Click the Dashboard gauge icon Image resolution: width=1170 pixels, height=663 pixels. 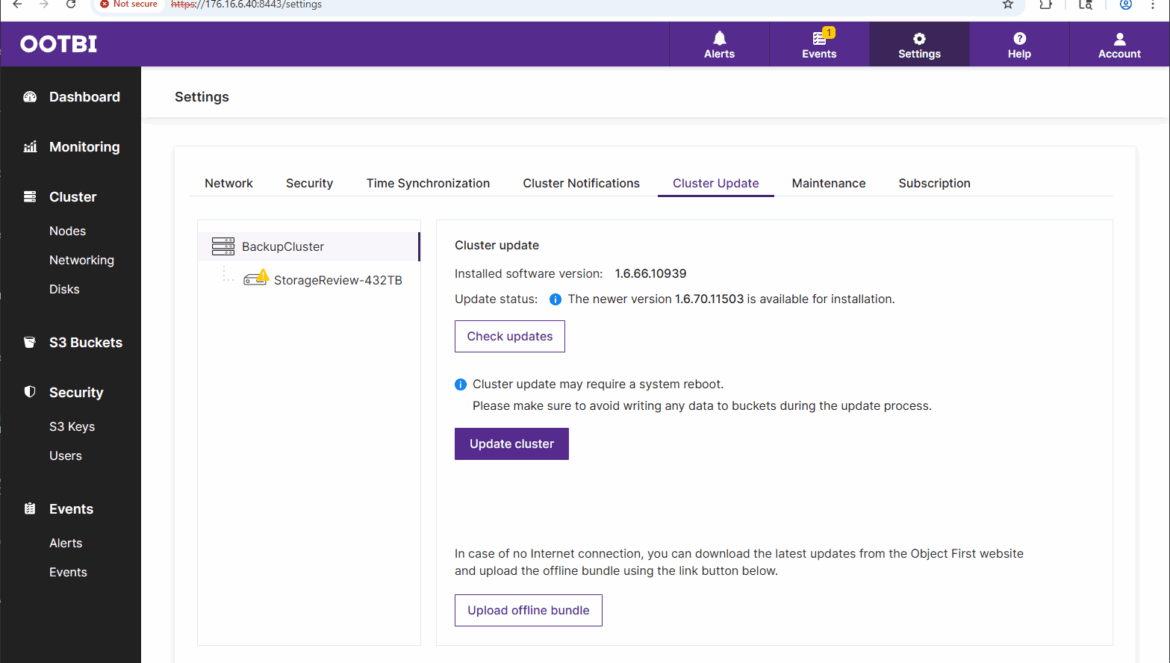(30, 97)
